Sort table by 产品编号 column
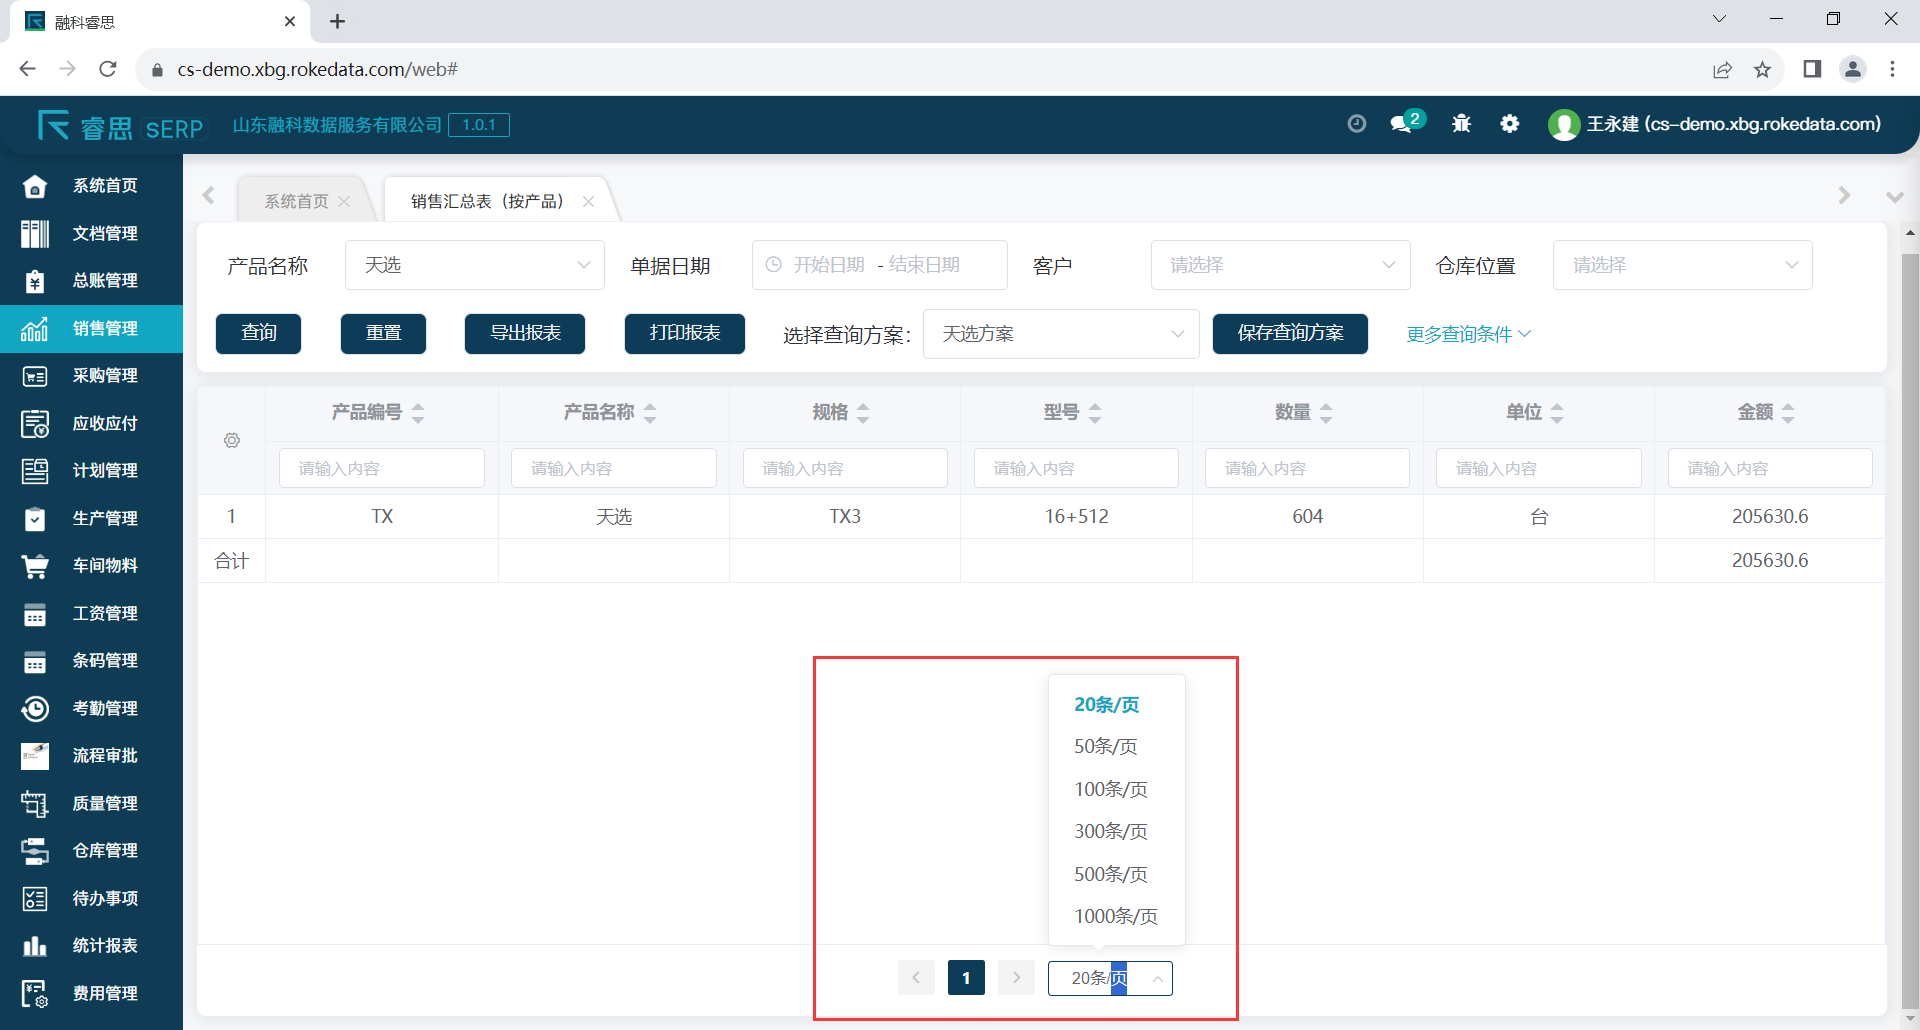Viewport: 1920px width, 1030px height. pos(418,413)
